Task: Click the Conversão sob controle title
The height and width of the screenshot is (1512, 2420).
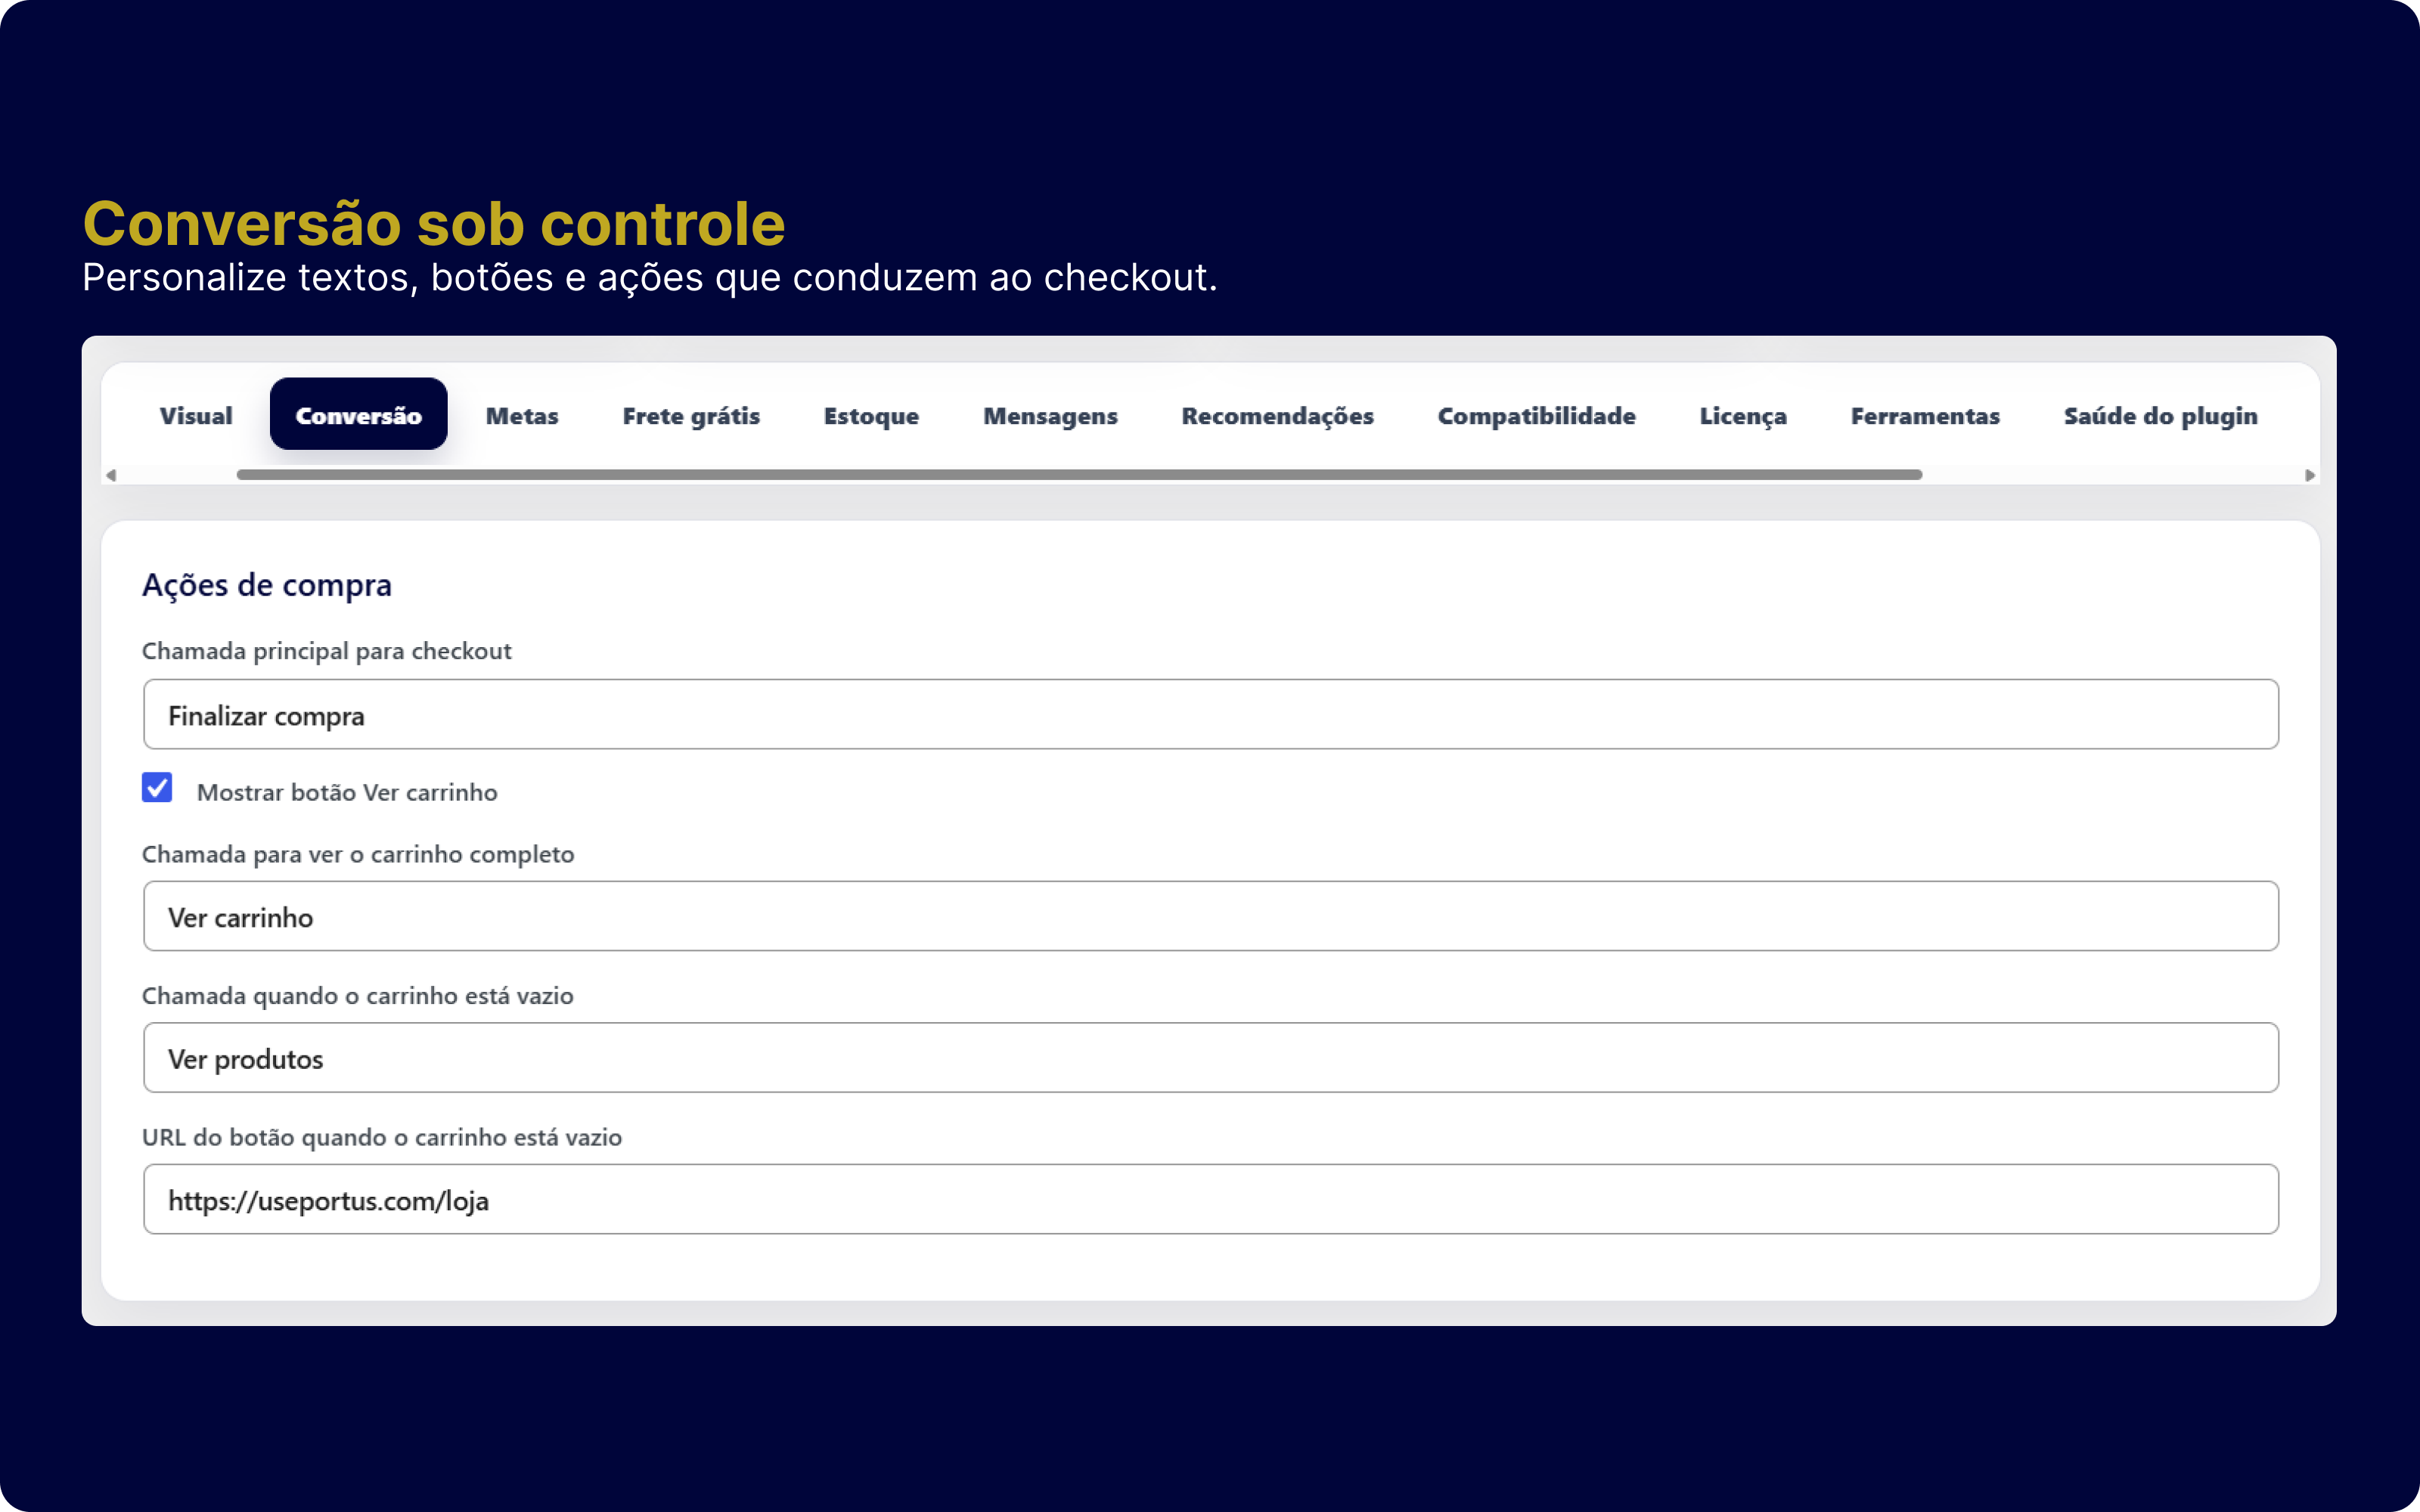Action: click(434, 223)
